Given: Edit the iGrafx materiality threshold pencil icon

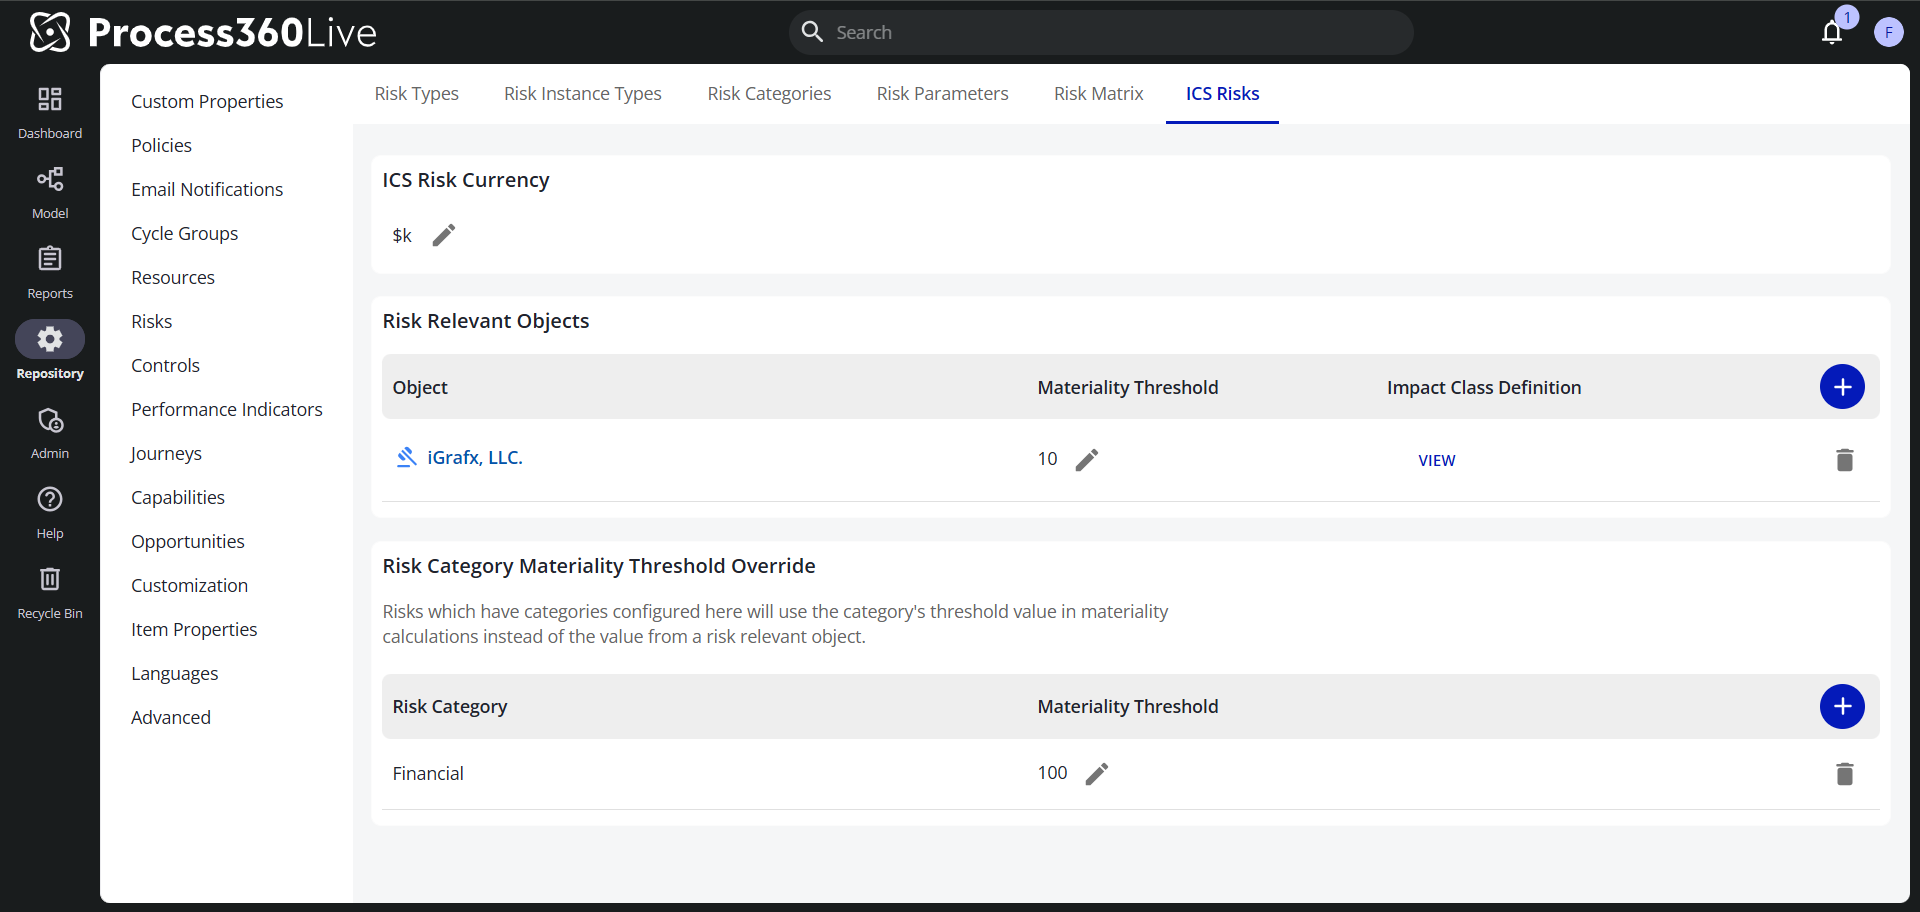Looking at the screenshot, I should [x=1087, y=459].
